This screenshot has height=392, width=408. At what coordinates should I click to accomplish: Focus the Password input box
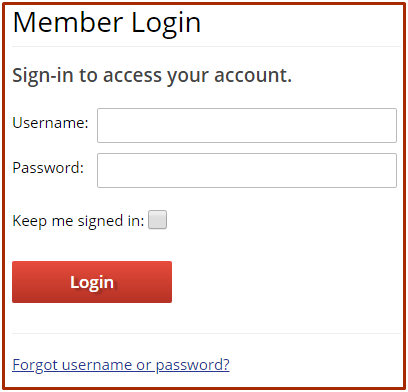247,170
